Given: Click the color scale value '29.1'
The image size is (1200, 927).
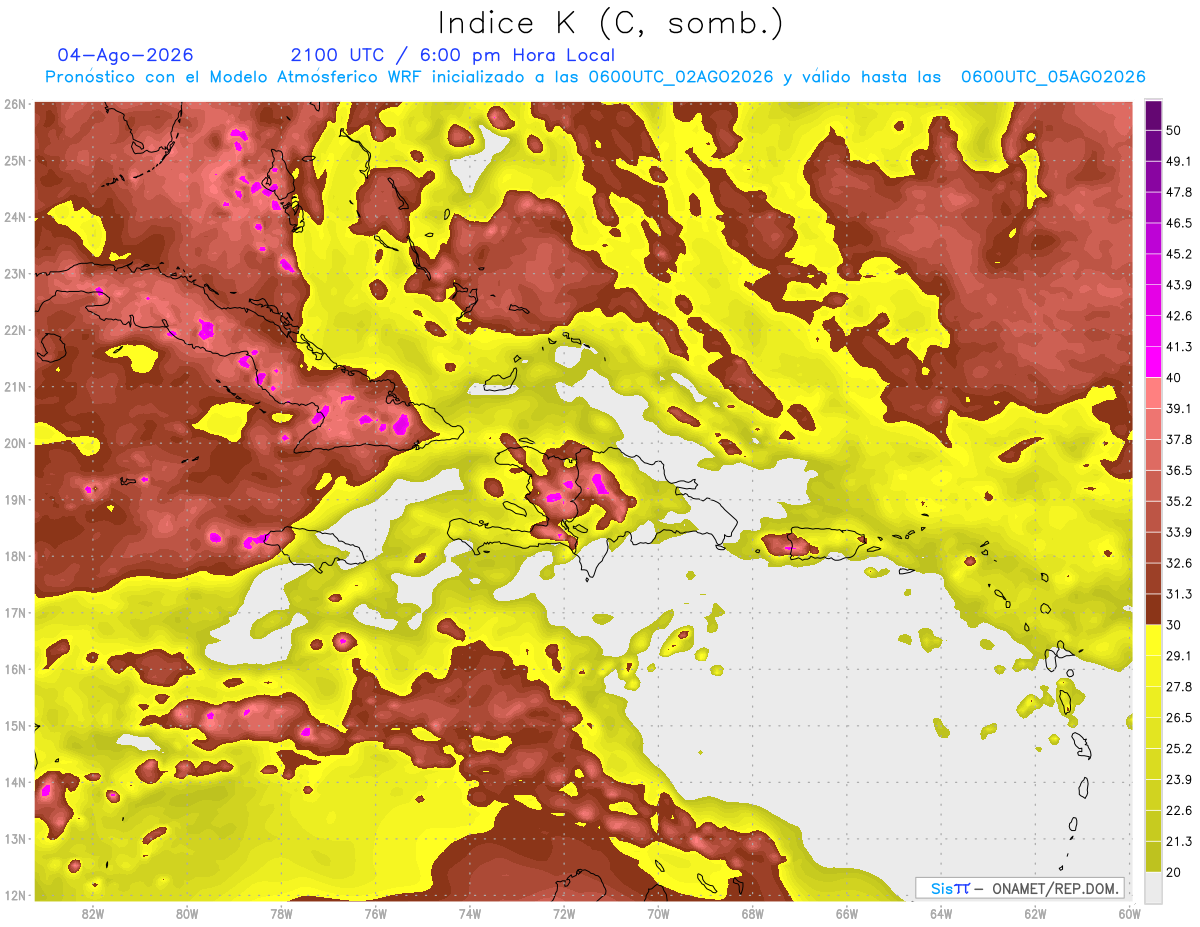Looking at the screenshot, I should coord(1180,655).
